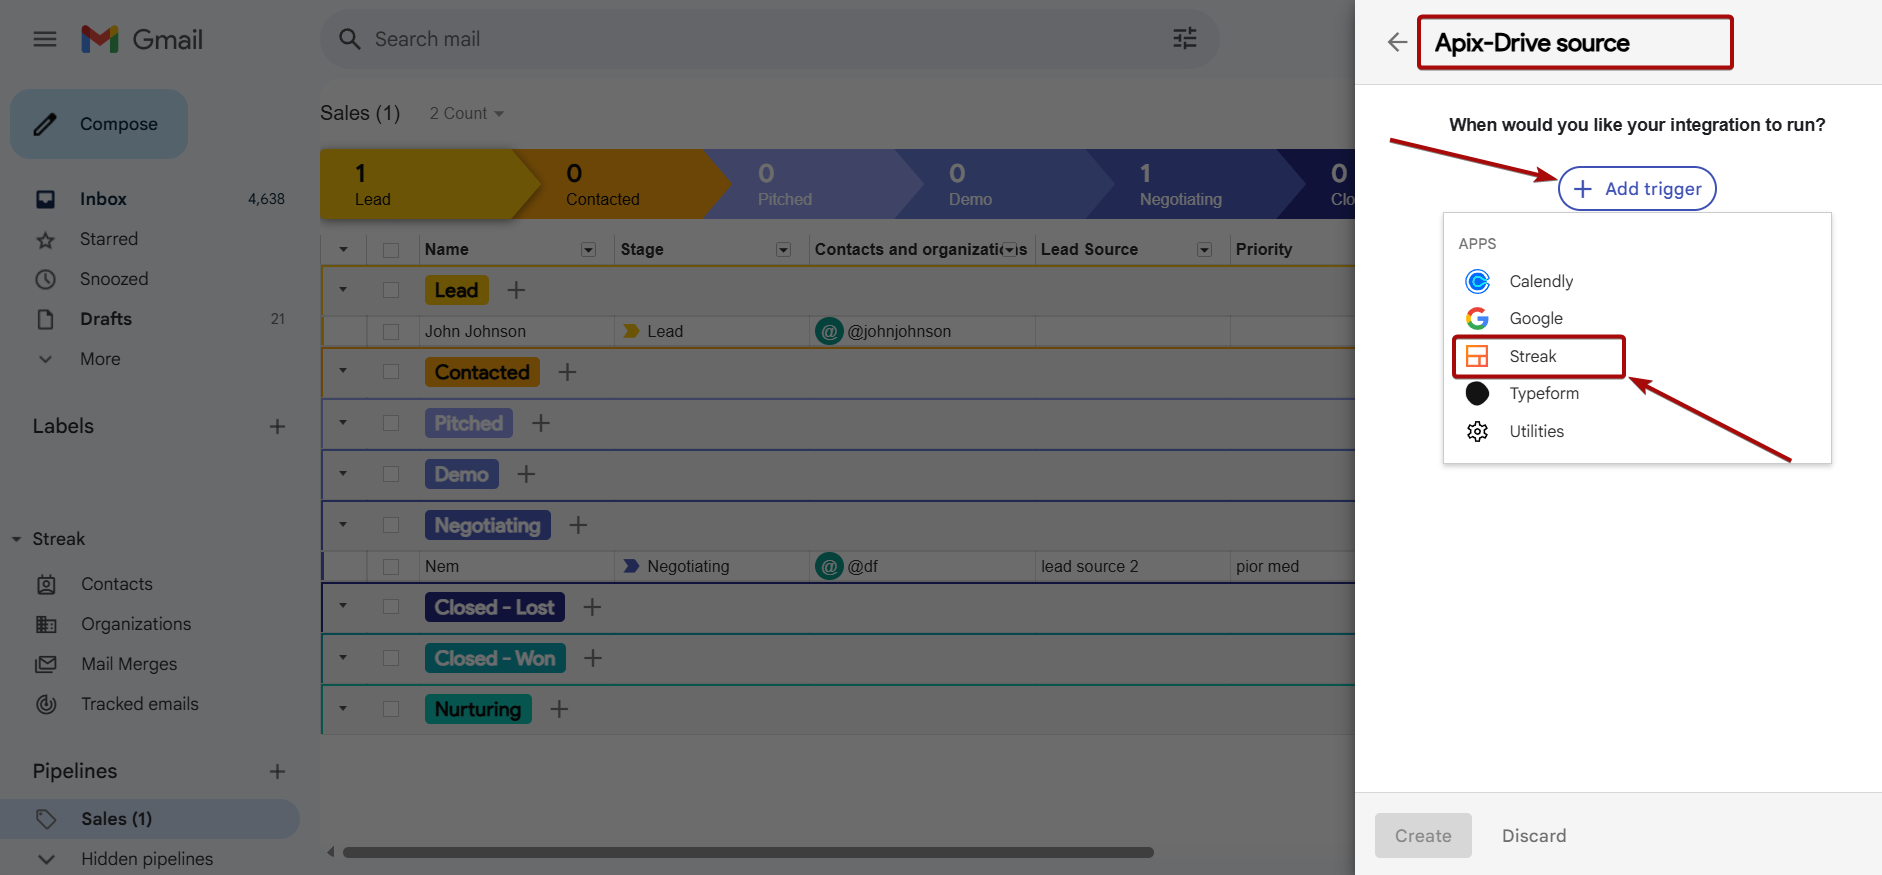1882x875 pixels.
Task: Collapse the Lead group arrow
Action: (x=343, y=290)
